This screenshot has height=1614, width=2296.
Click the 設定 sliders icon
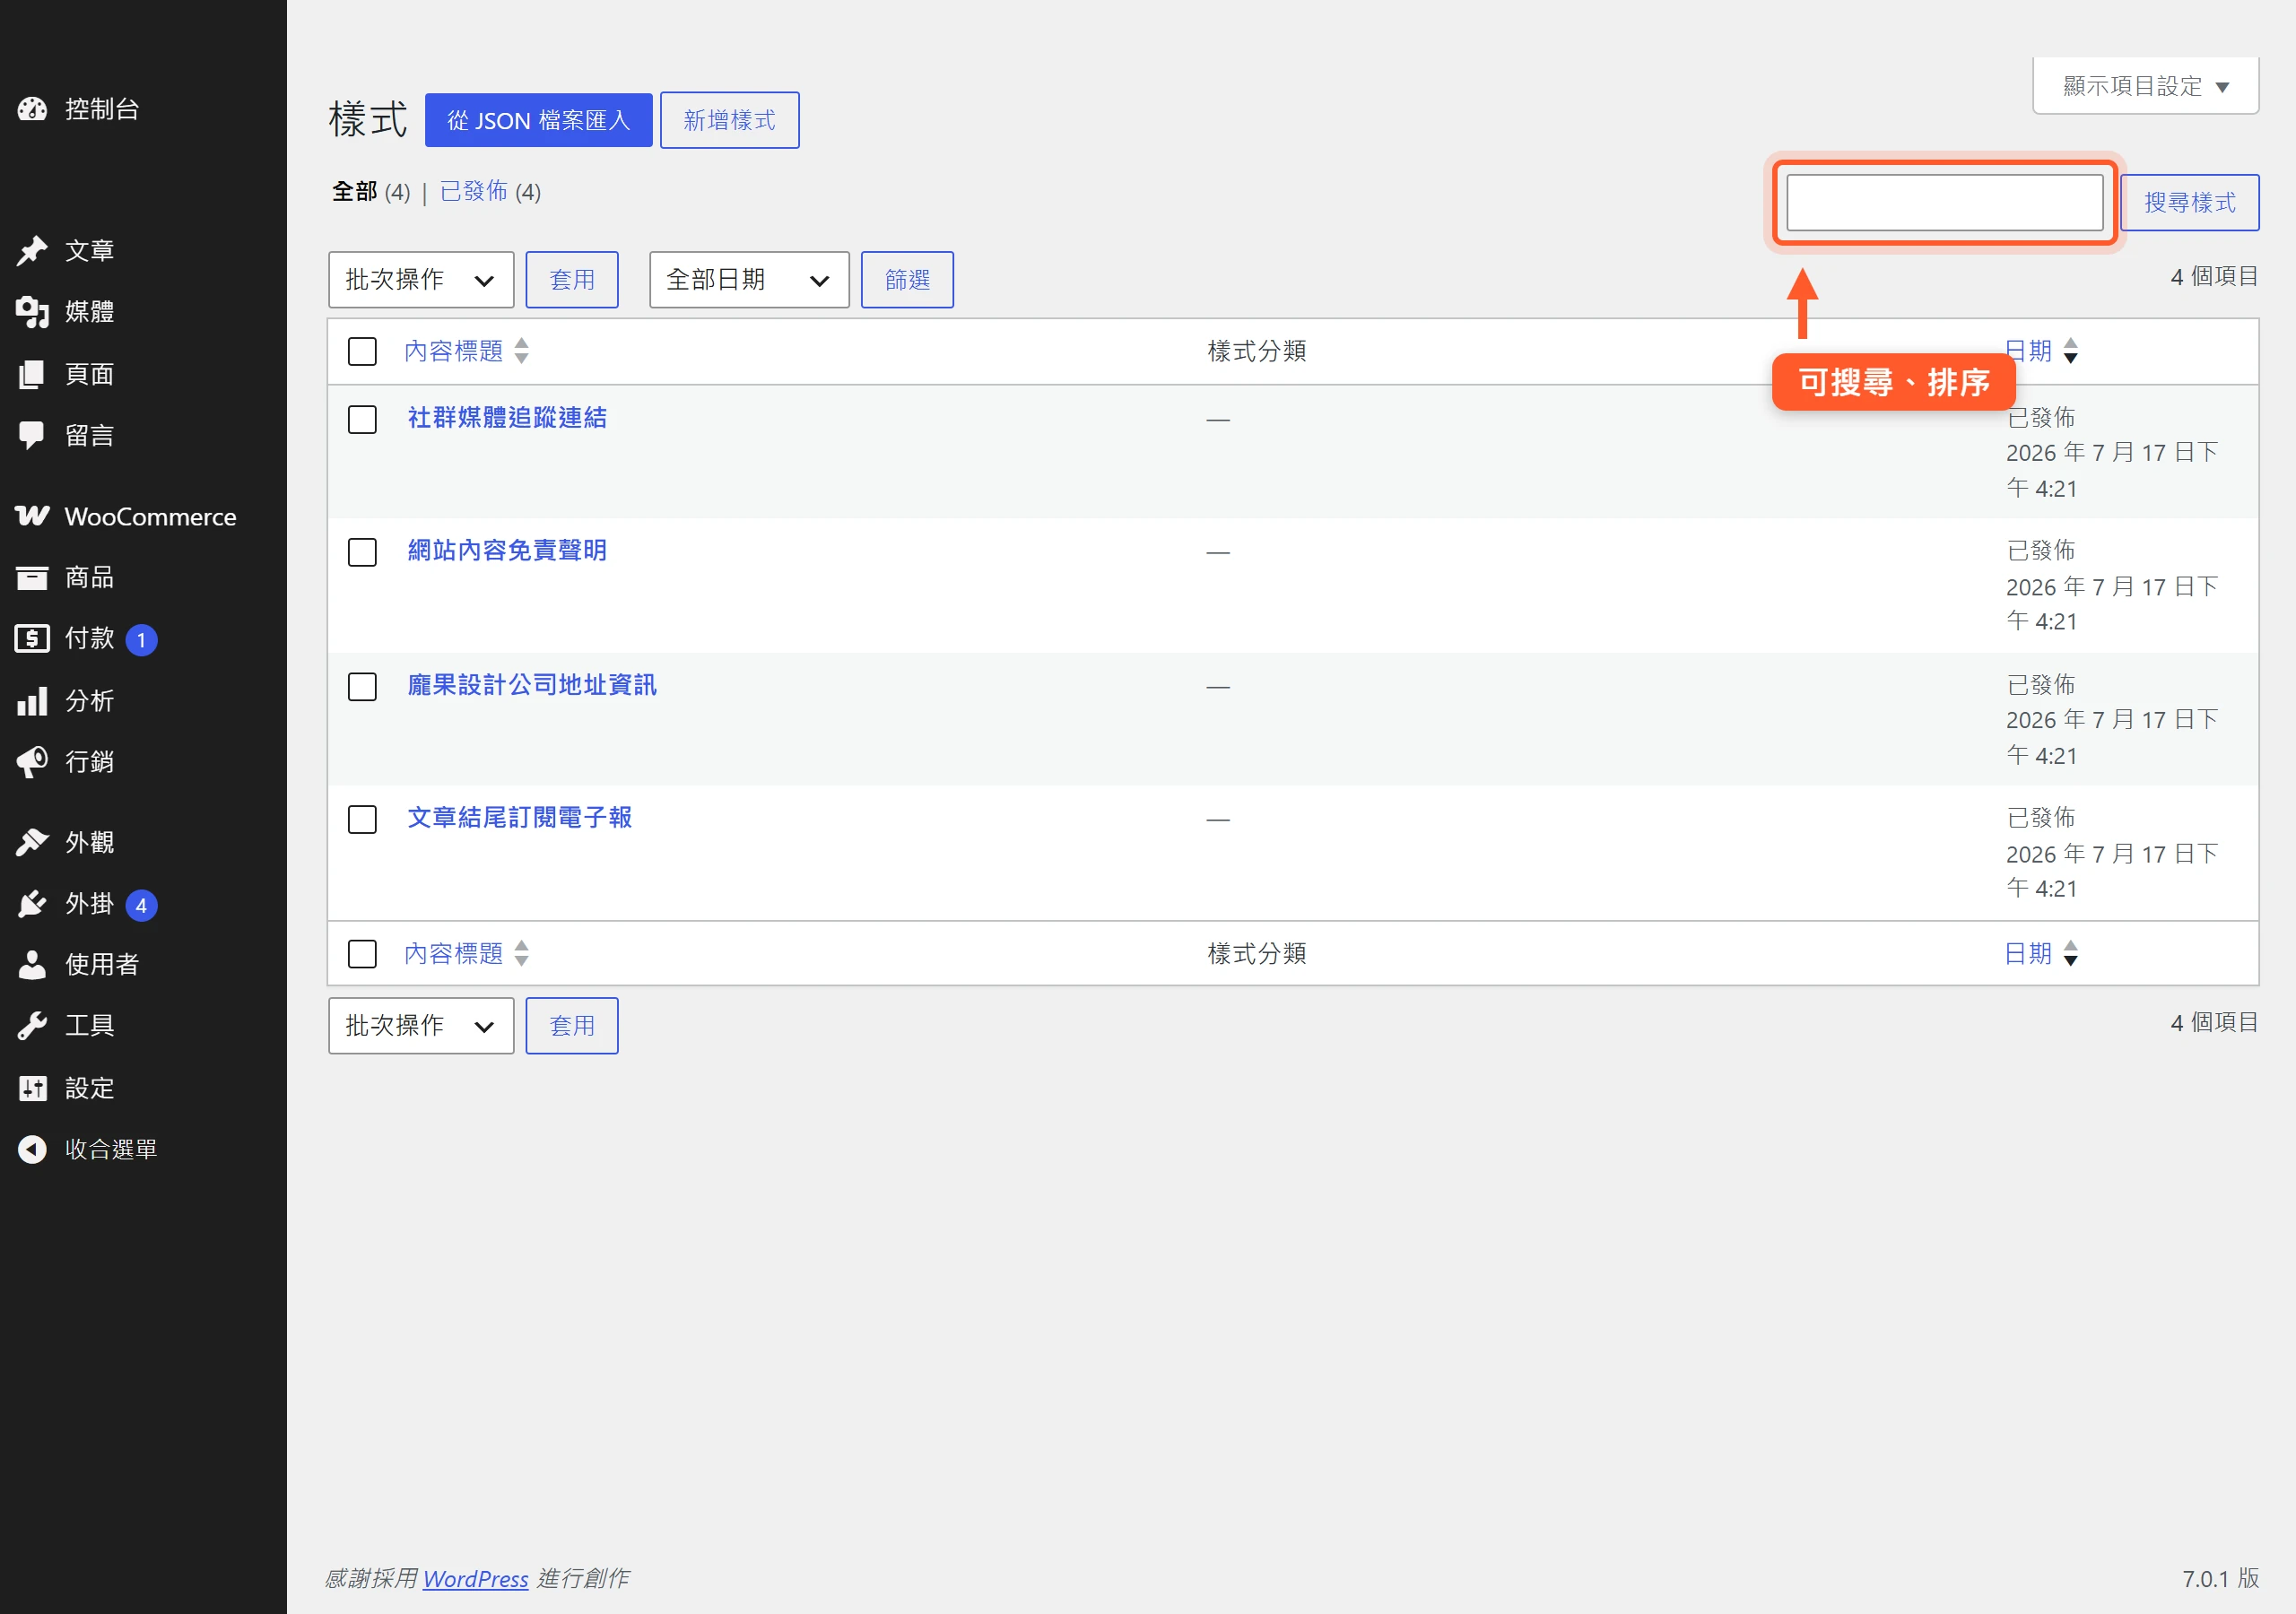(x=32, y=1088)
